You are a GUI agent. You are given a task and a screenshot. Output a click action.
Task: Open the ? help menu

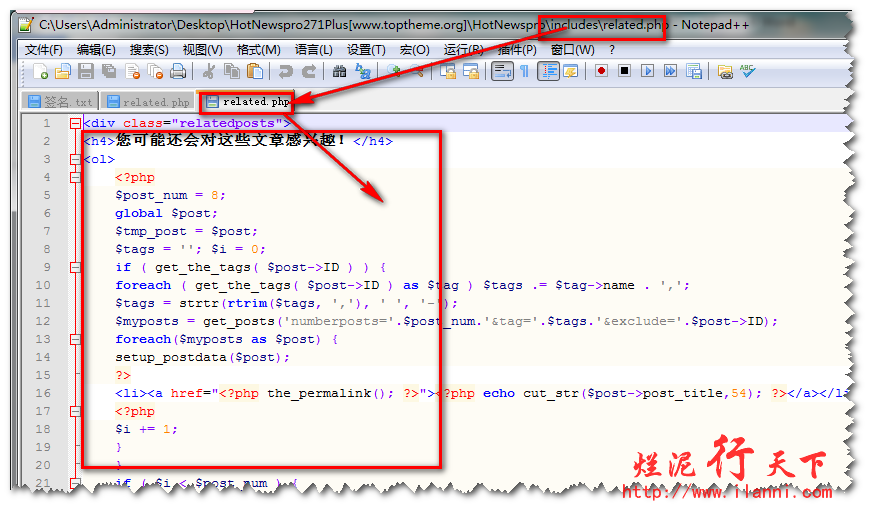[612, 50]
